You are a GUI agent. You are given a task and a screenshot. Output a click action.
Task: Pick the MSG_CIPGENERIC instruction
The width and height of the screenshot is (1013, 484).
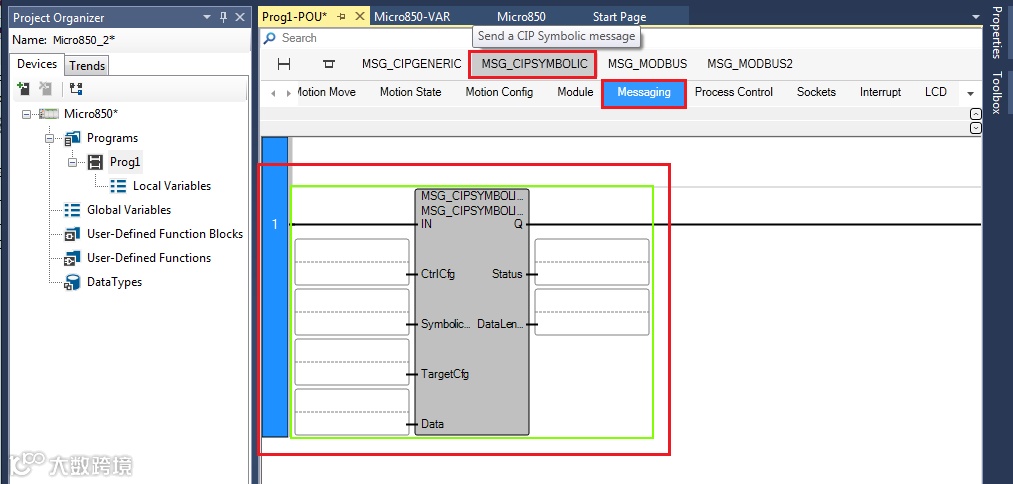point(412,64)
